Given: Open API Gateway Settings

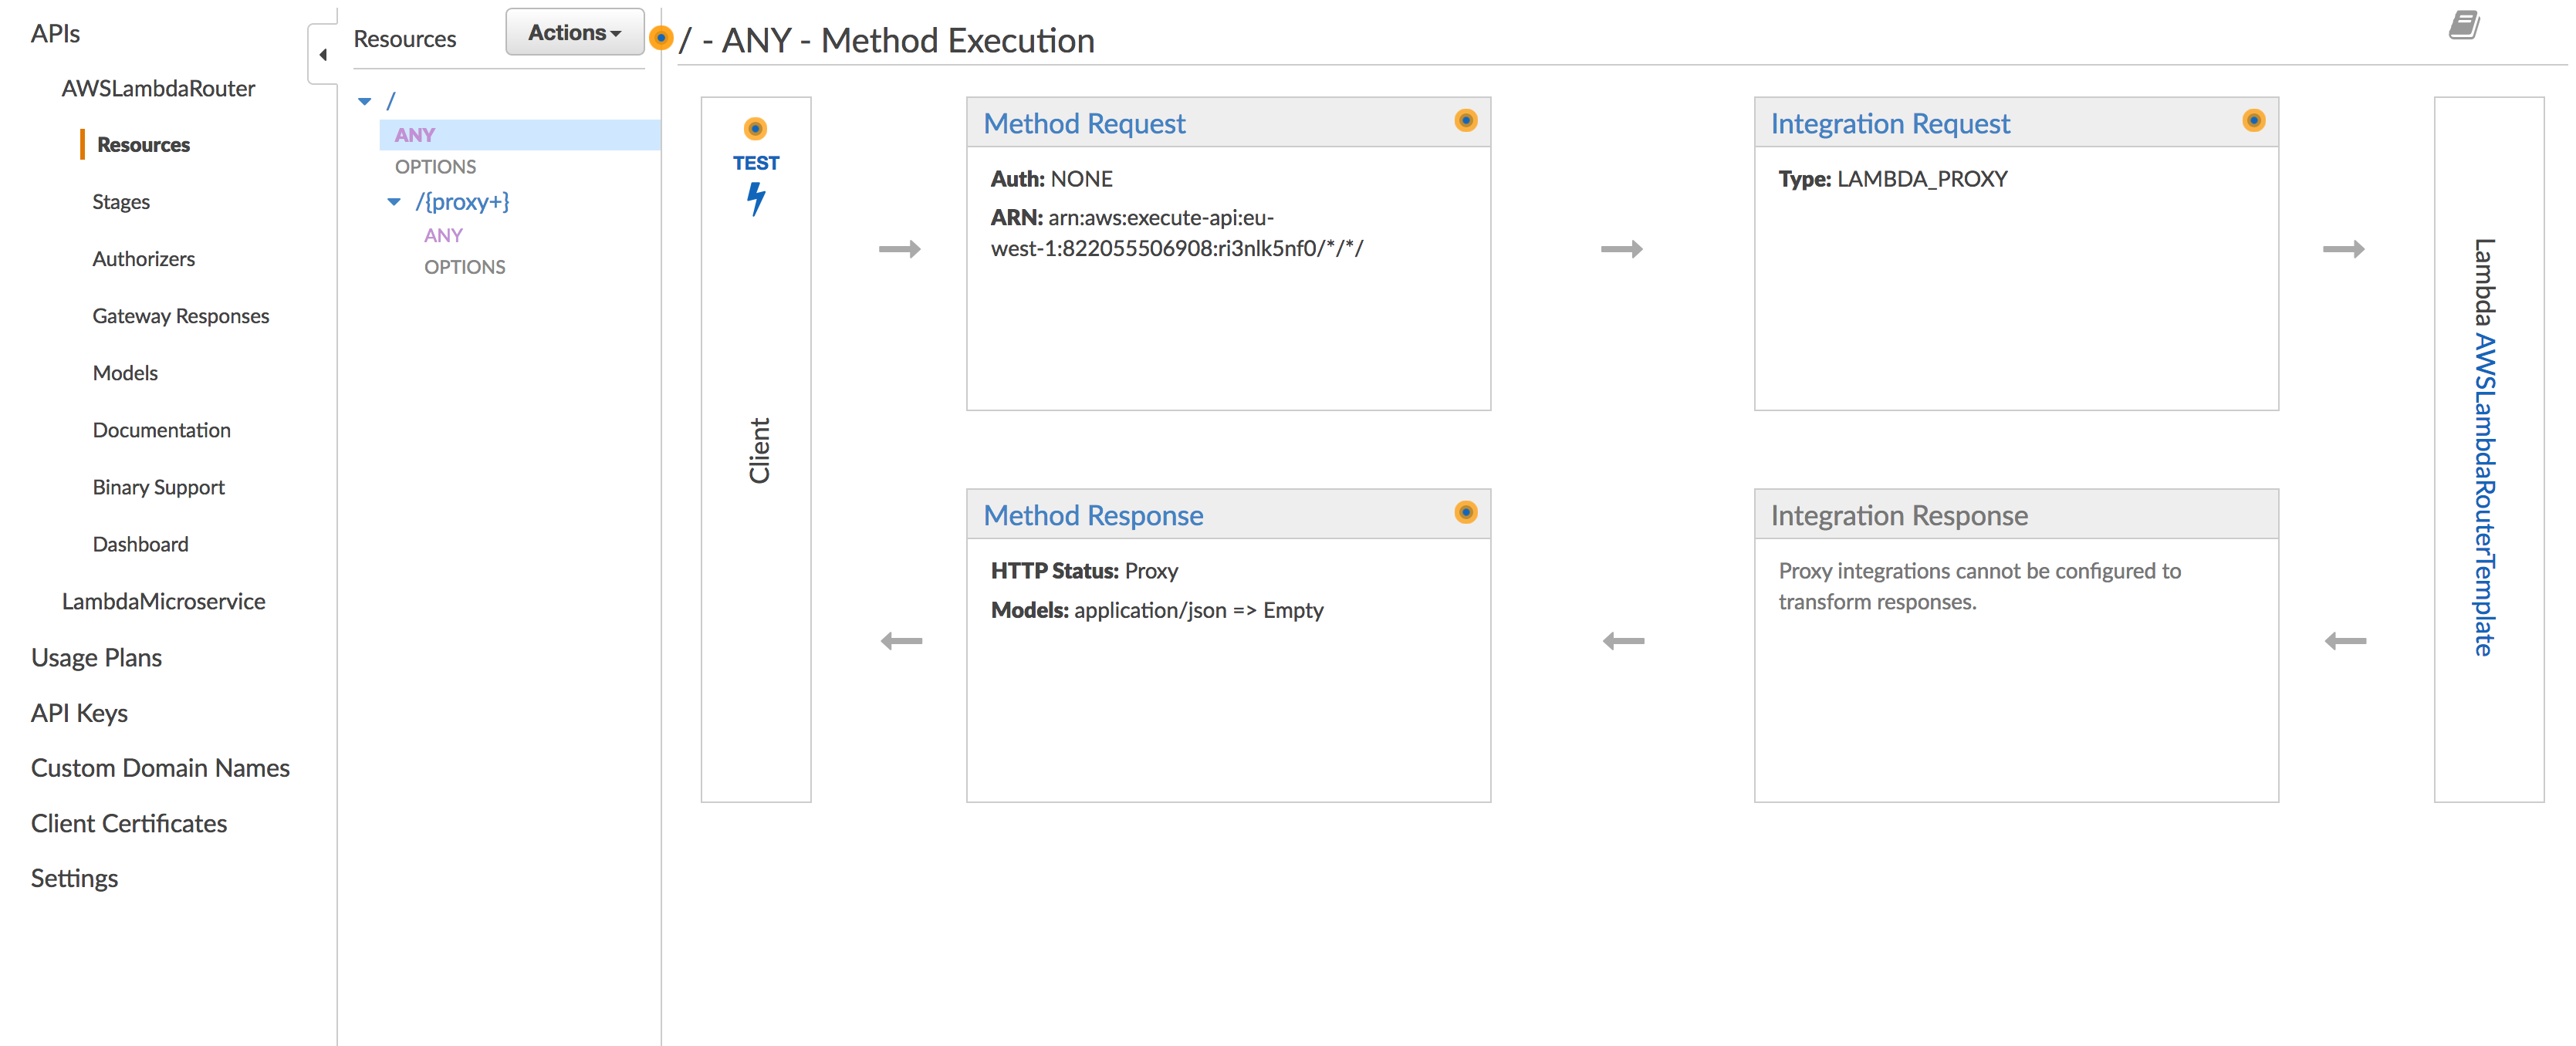Looking at the screenshot, I should pos(74,878).
